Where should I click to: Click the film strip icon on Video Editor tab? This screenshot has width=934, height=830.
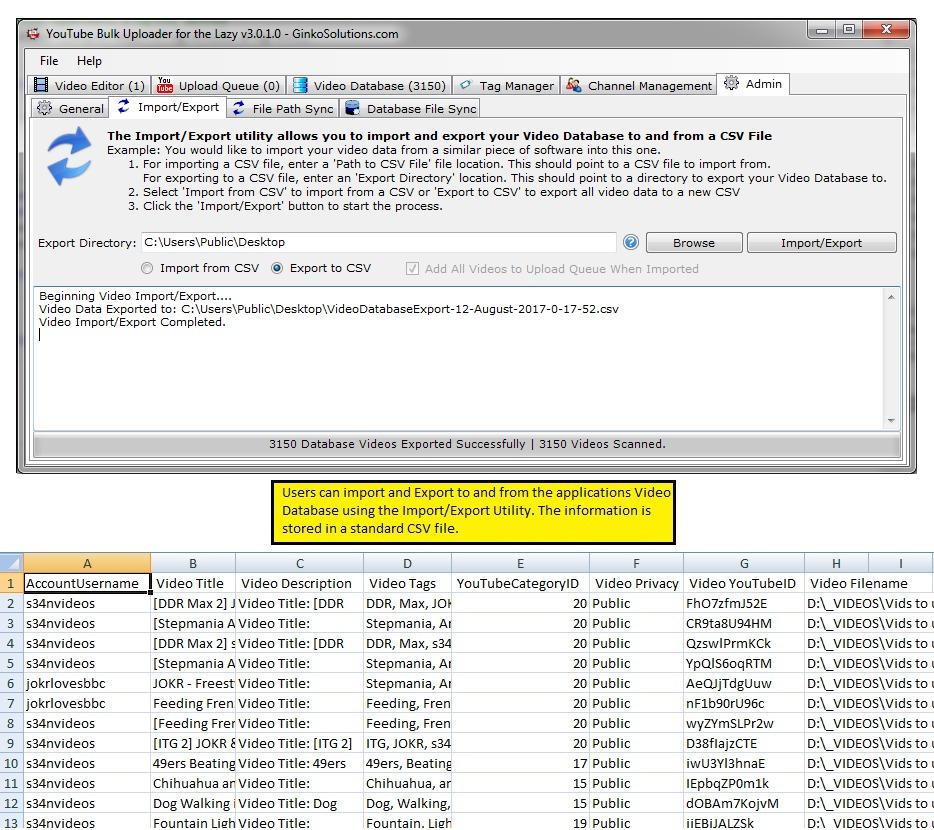click(x=41, y=85)
